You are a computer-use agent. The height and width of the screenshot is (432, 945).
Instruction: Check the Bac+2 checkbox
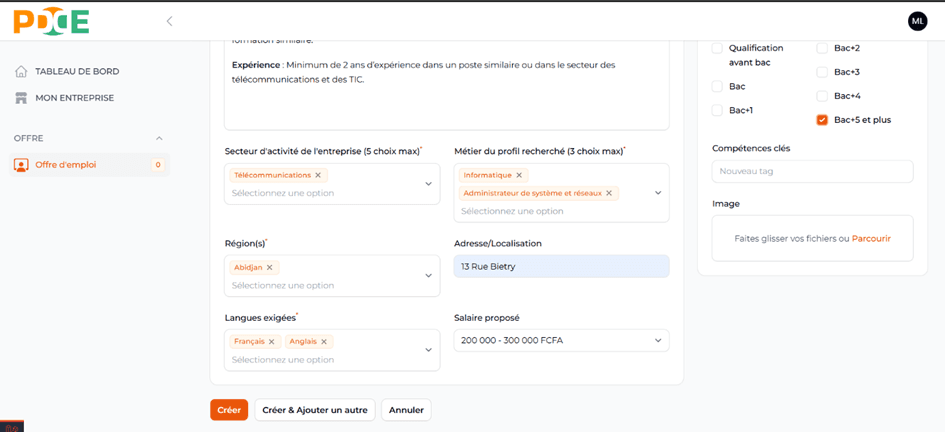(x=822, y=48)
